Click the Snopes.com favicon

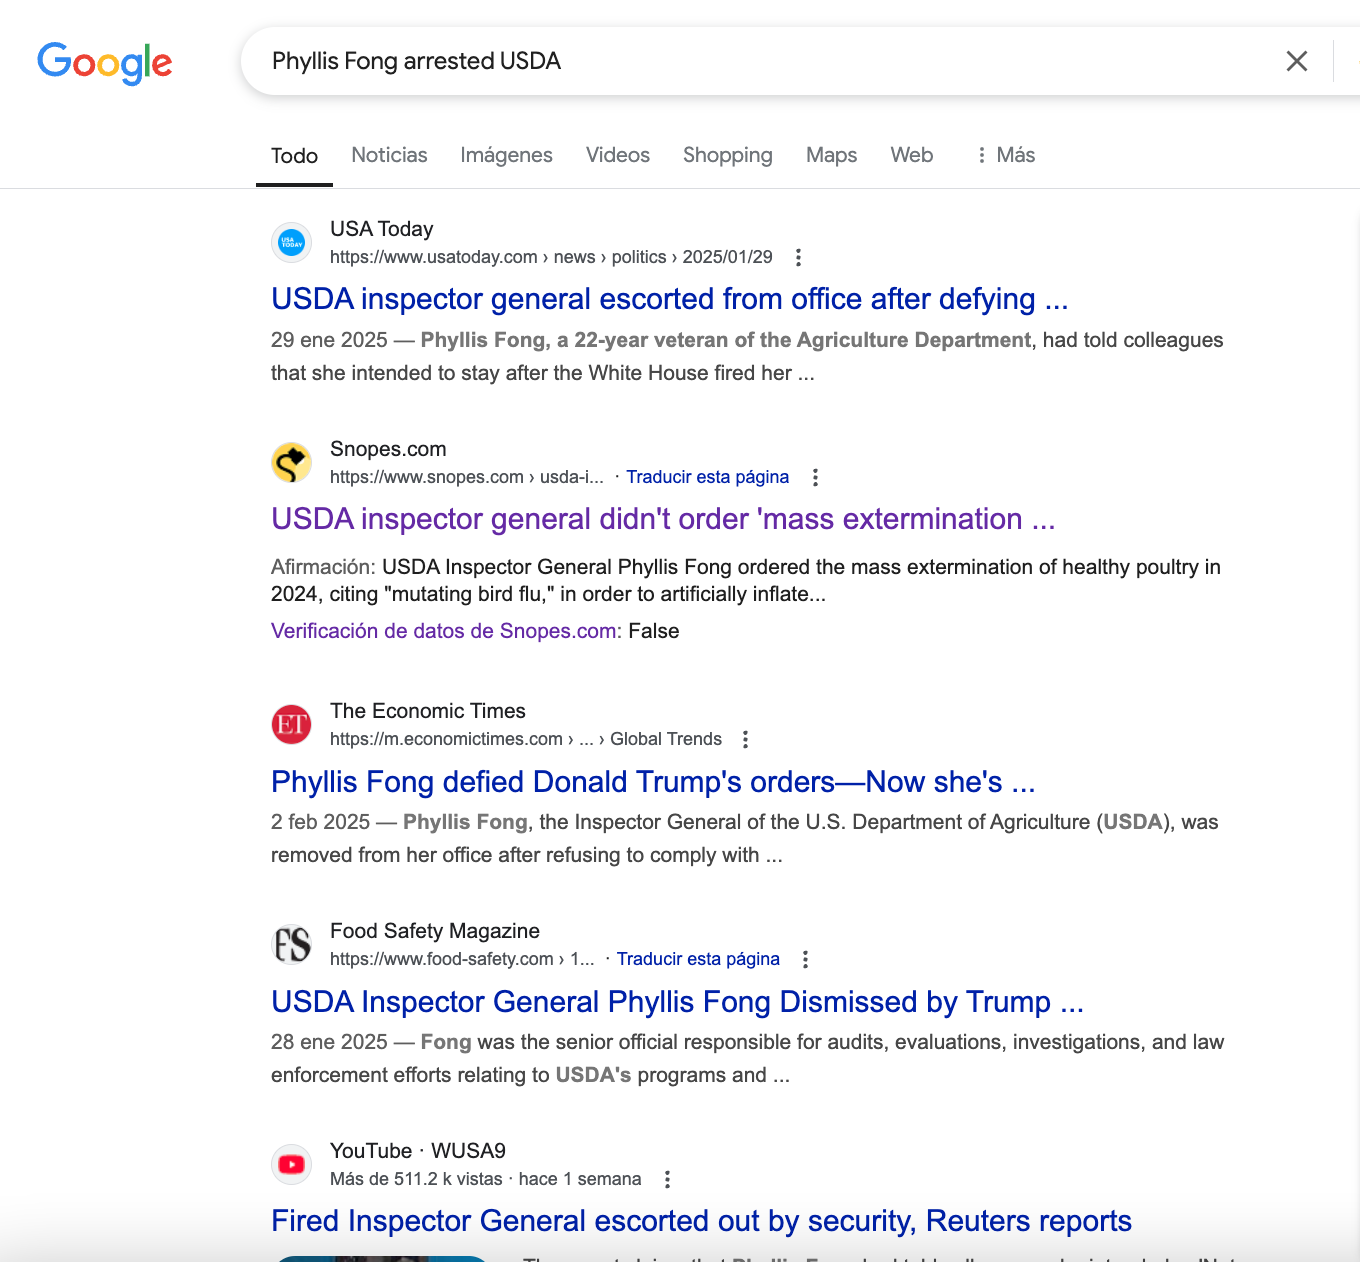tap(292, 462)
